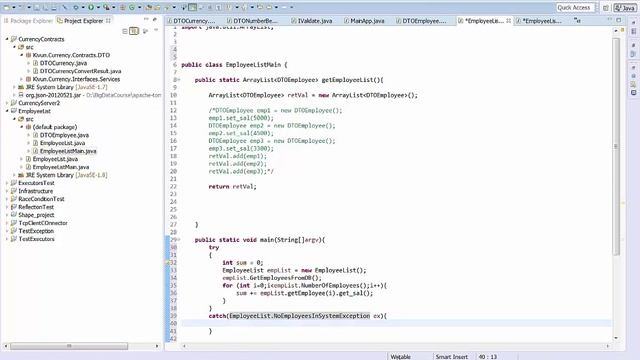Maximize the editor area
This screenshot has width=640, height=360.
619,20
